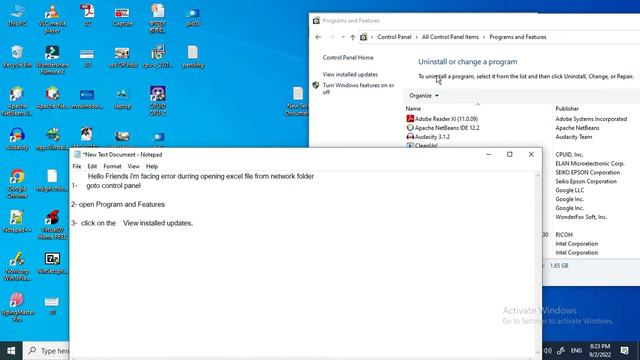Launch Google Chrome desktop shortcut
Image resolution: width=640 pixels, height=360 pixels.
tap(17, 184)
